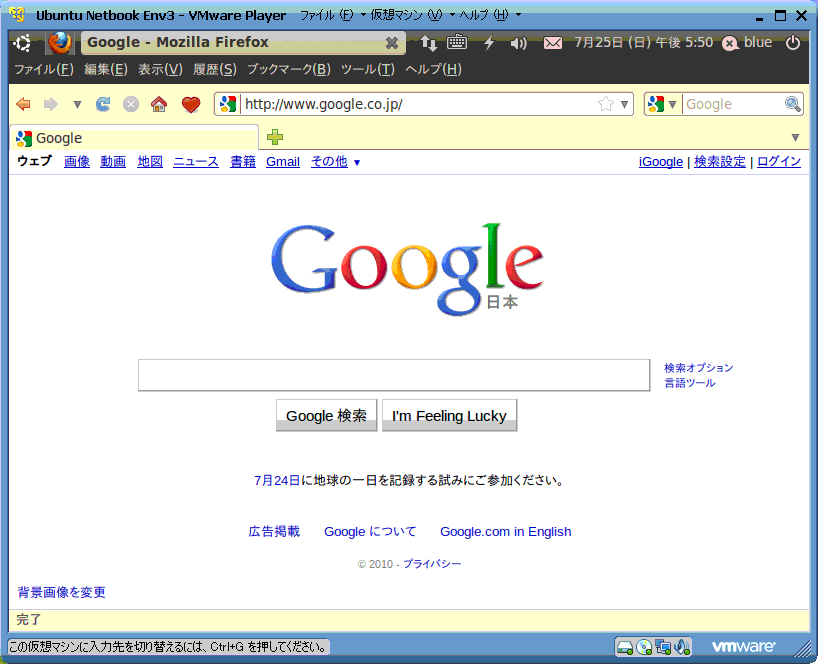The height and width of the screenshot is (664, 818).
Task: Open 検索オプション link
Action: pyautogui.click(x=699, y=368)
